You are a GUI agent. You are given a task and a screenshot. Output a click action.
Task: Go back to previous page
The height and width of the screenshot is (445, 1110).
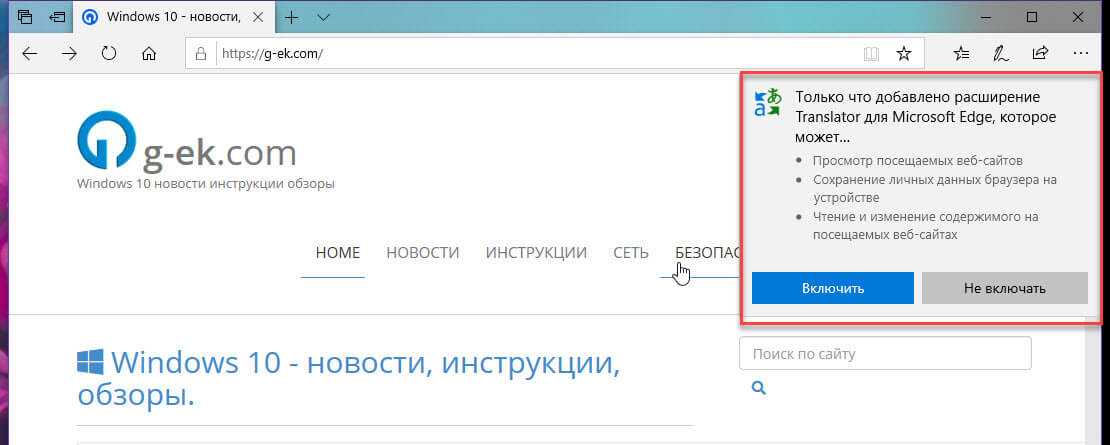tap(29, 54)
